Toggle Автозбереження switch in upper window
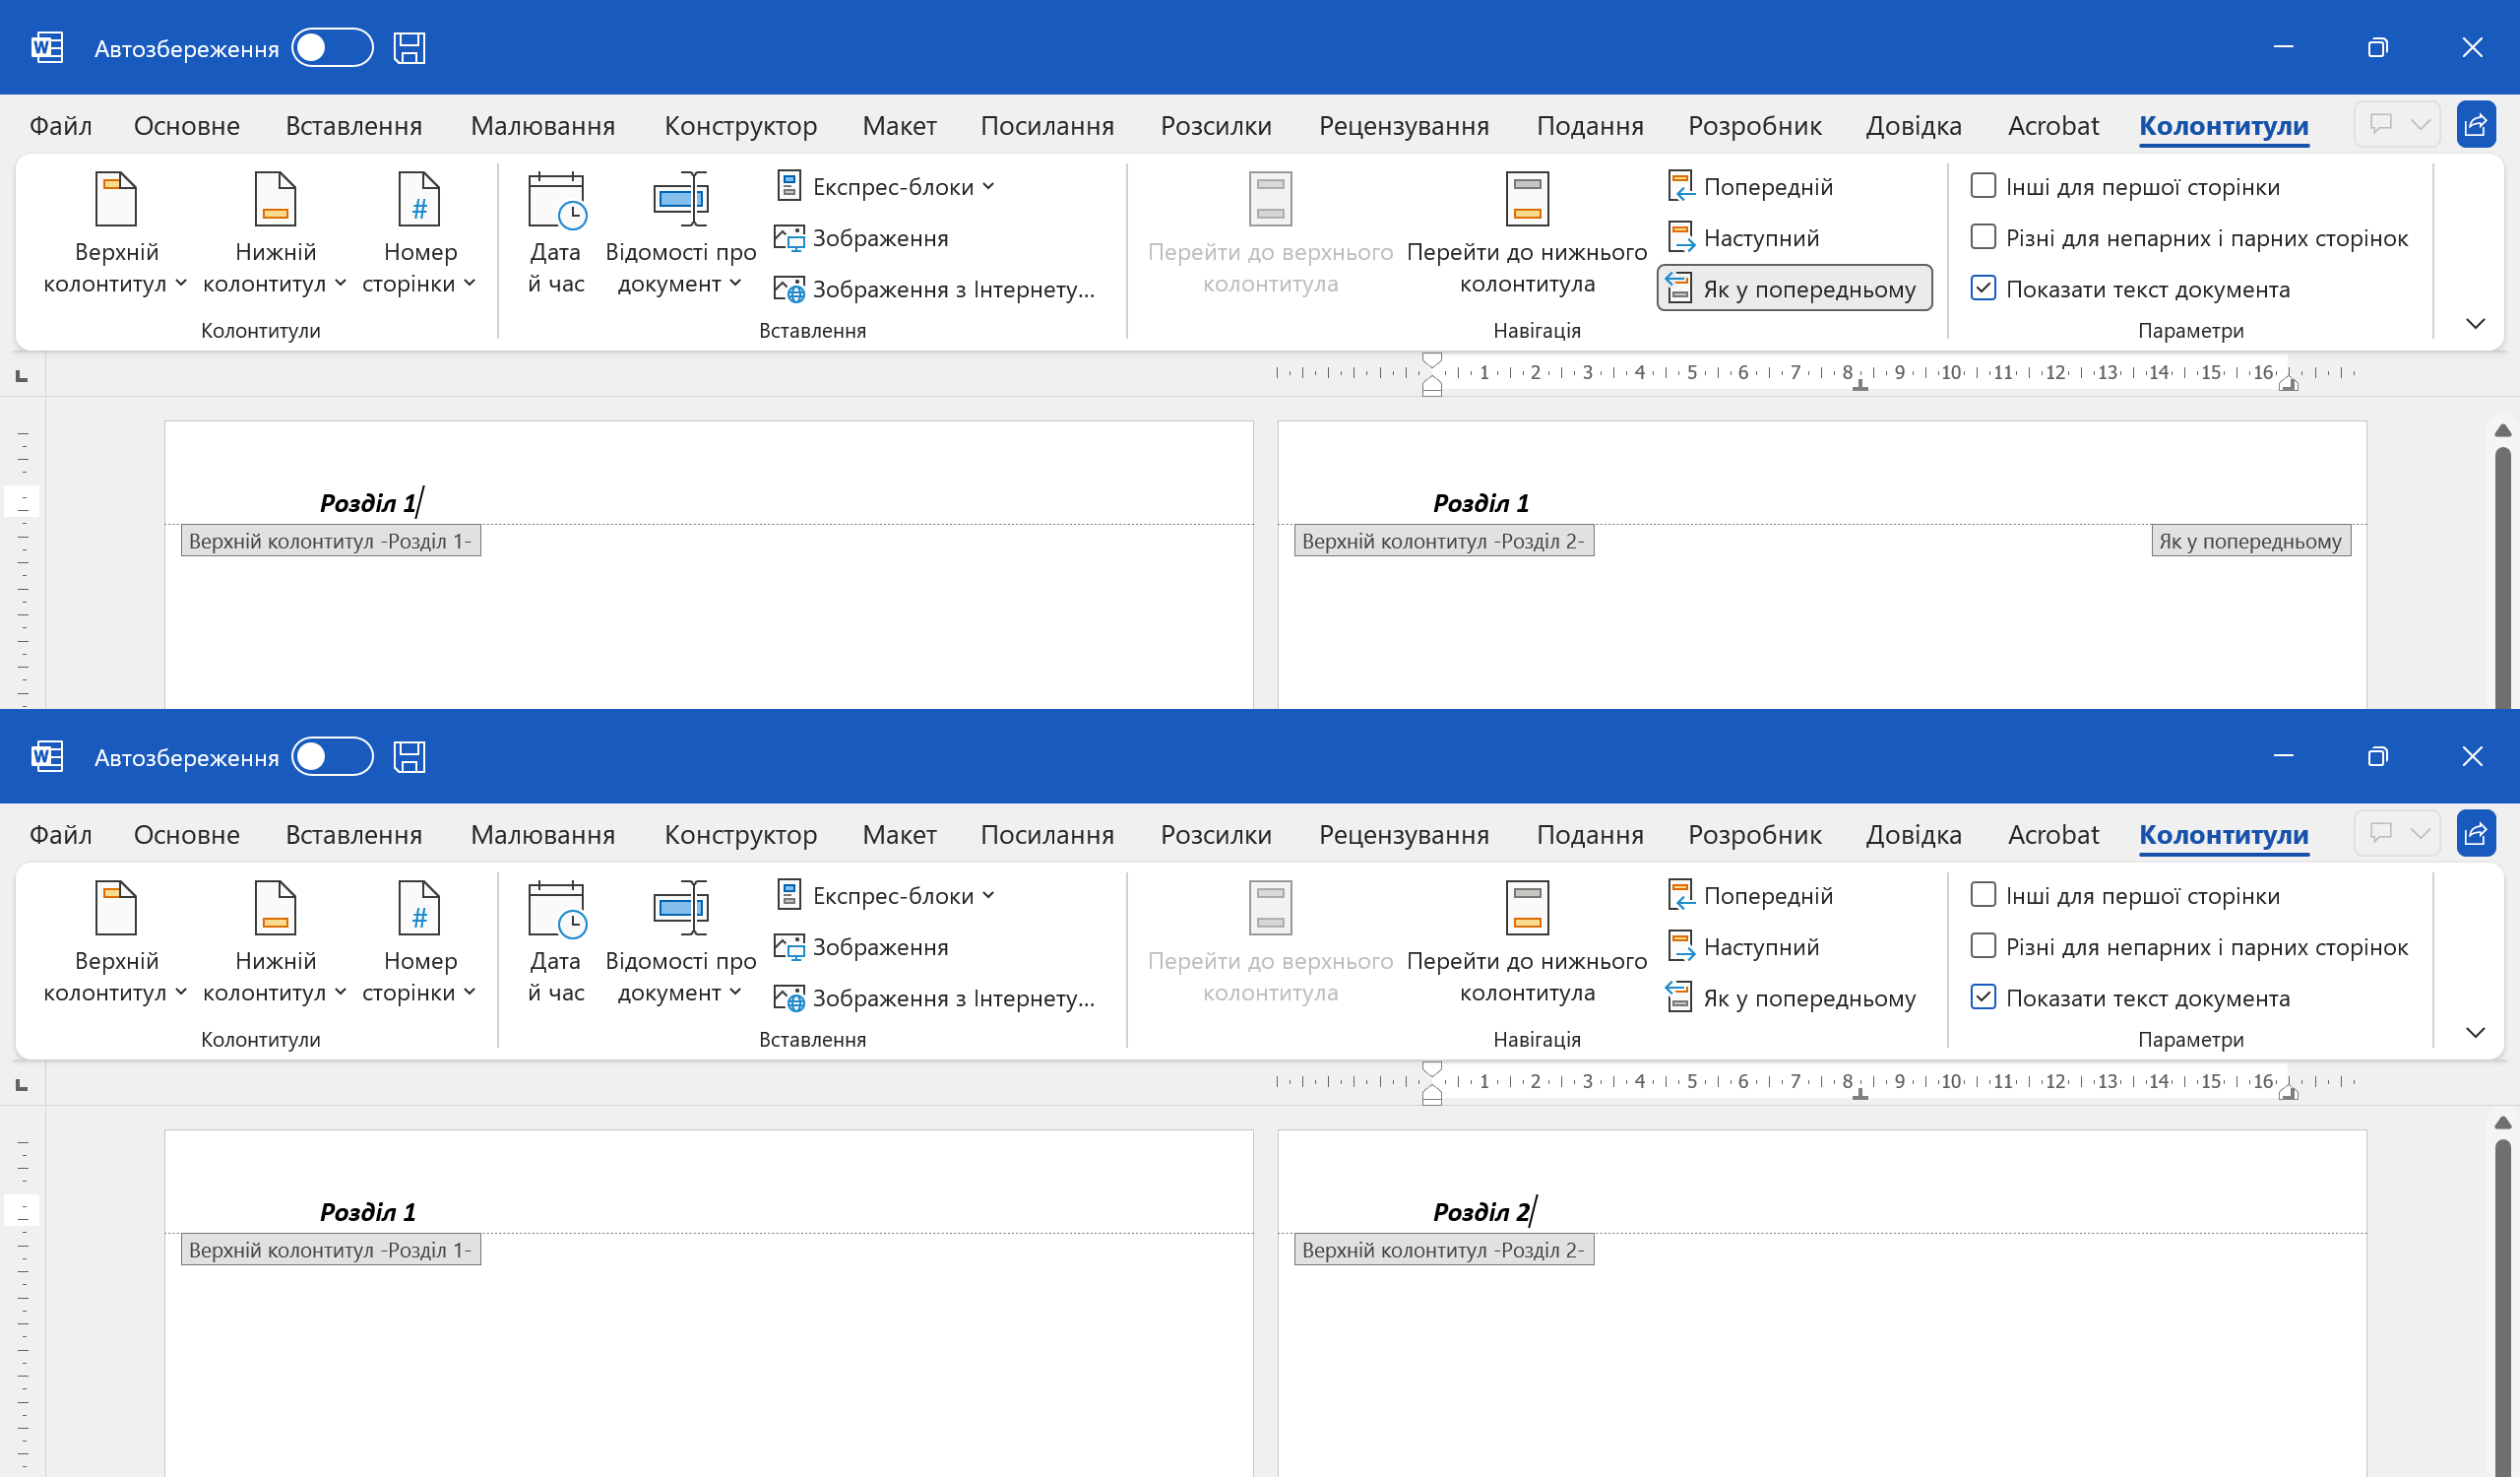The image size is (2520, 1477). pos(332,48)
